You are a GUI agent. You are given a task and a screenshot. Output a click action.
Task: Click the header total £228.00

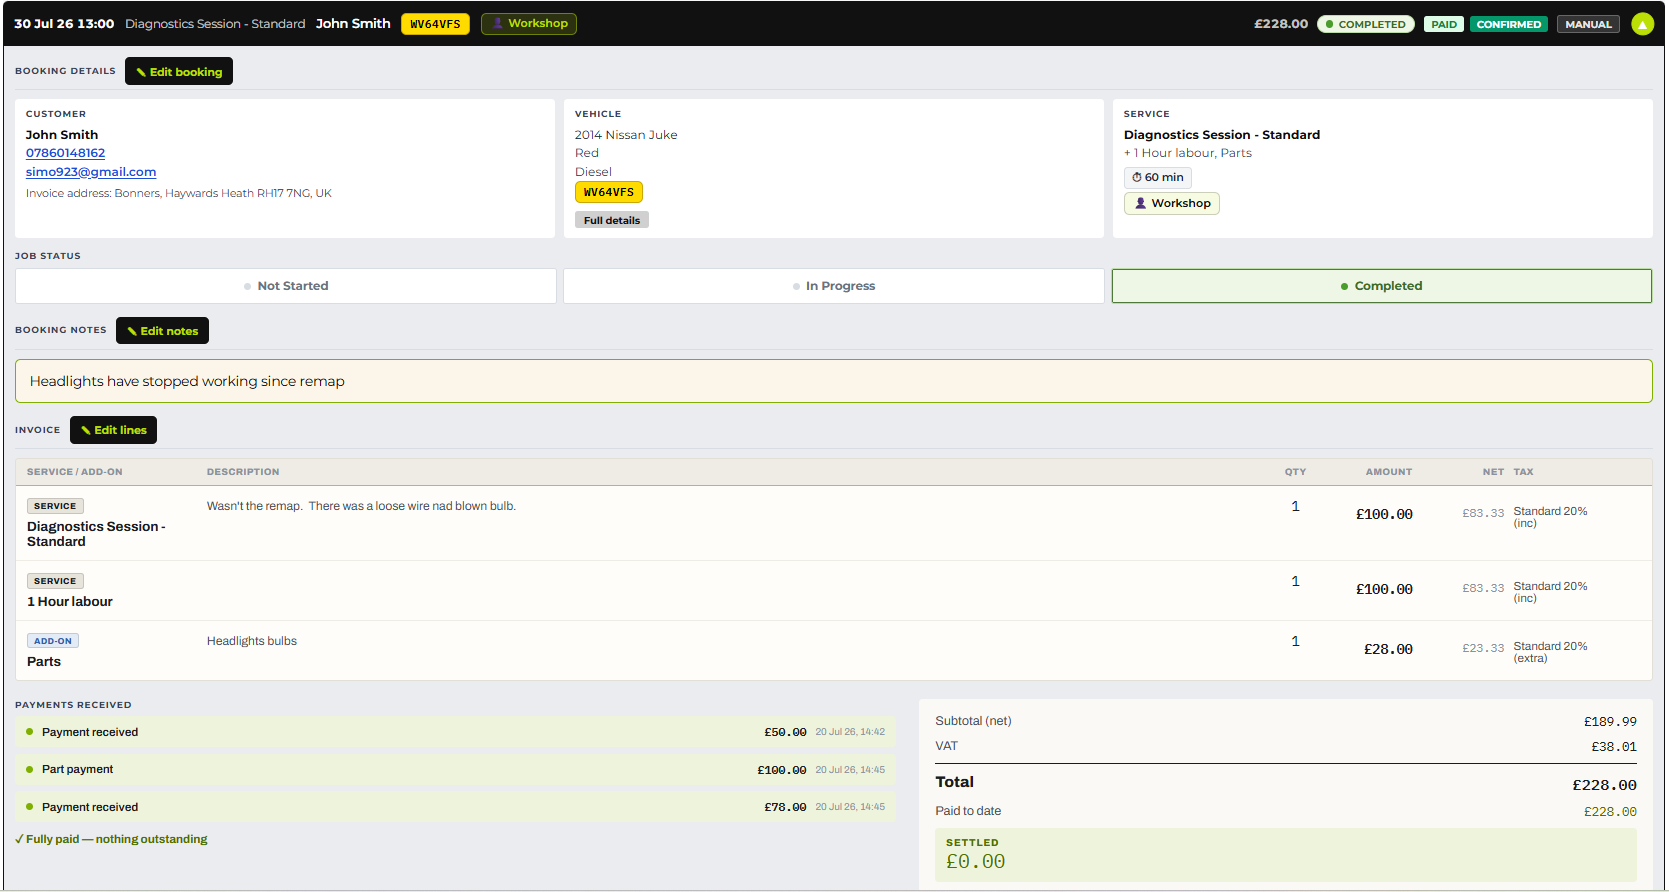[x=1281, y=24]
